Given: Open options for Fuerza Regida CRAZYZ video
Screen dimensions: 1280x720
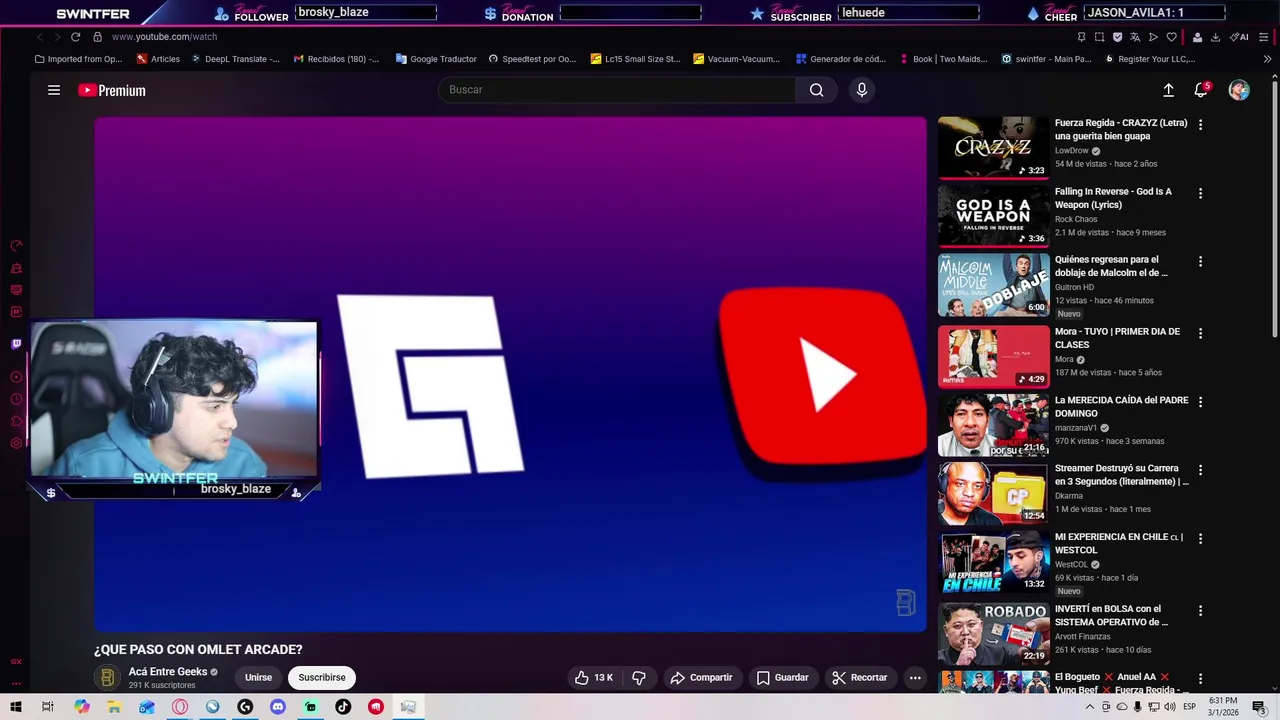Looking at the screenshot, I should click(1200, 125).
